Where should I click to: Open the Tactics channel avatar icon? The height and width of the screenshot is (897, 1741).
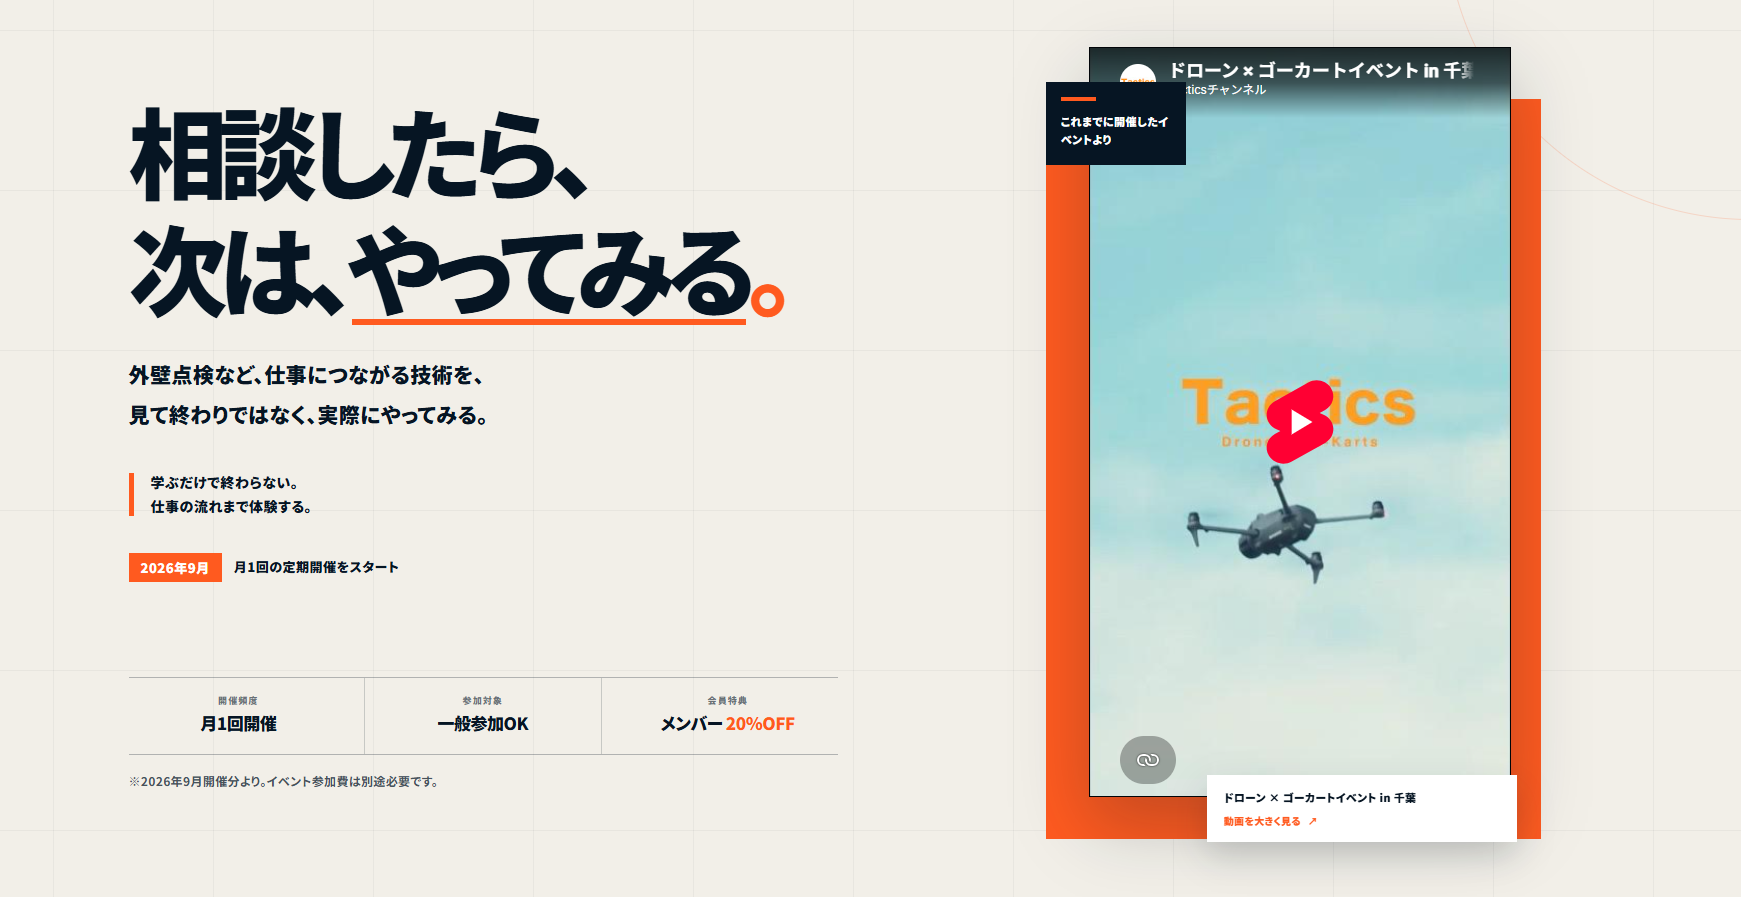[1138, 74]
